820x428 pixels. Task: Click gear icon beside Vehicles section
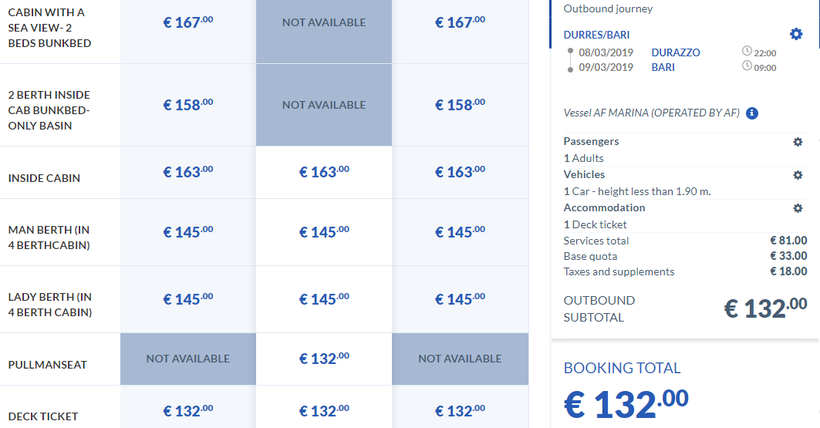[798, 175]
